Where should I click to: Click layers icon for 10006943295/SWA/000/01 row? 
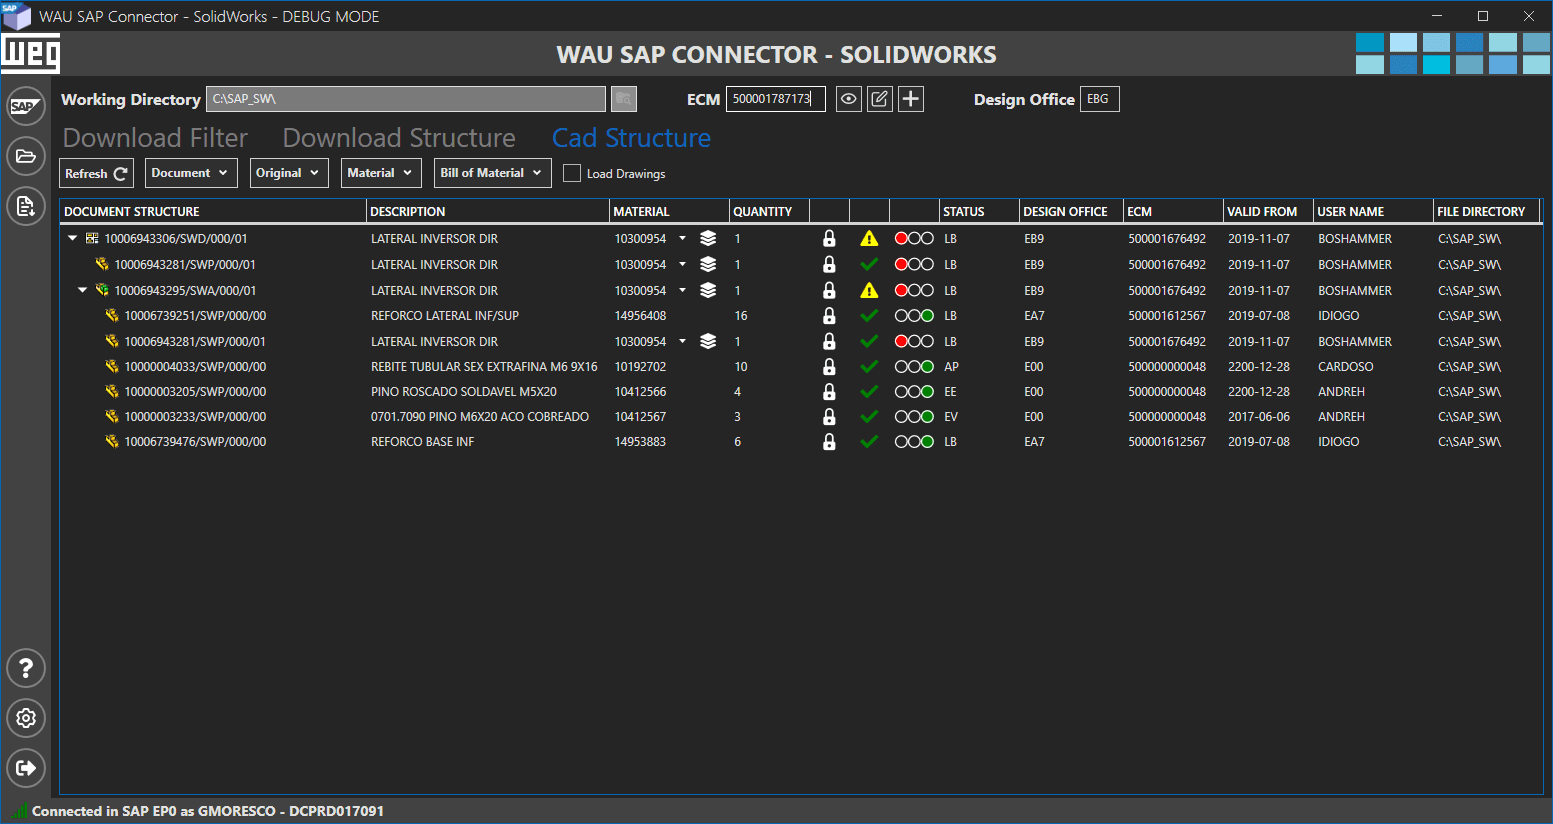point(708,290)
